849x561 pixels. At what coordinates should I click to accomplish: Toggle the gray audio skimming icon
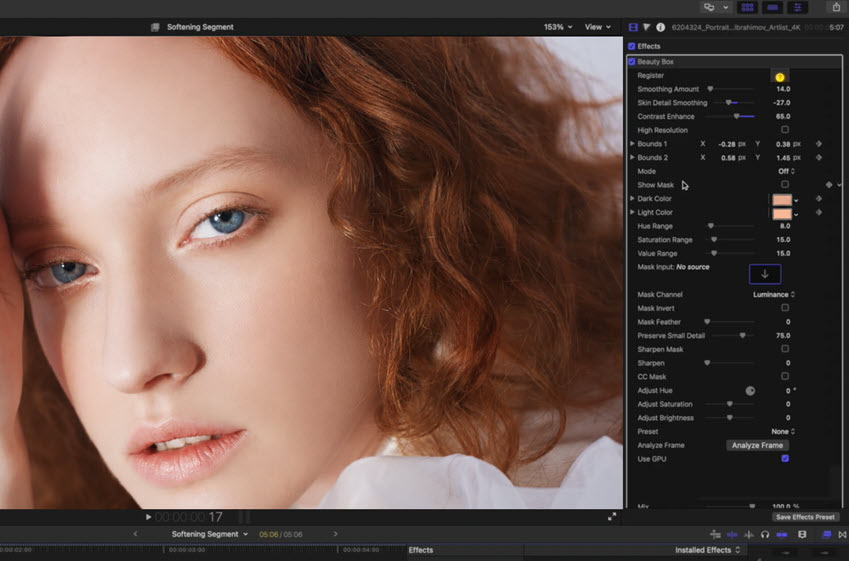coord(749,534)
